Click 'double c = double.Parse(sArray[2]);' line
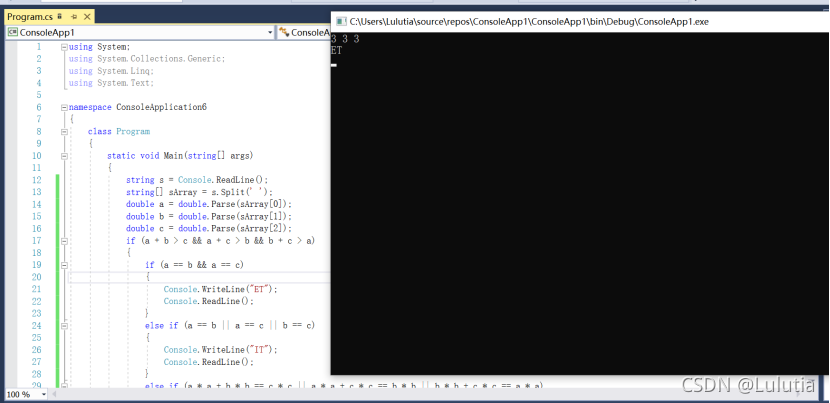 [x=209, y=228]
